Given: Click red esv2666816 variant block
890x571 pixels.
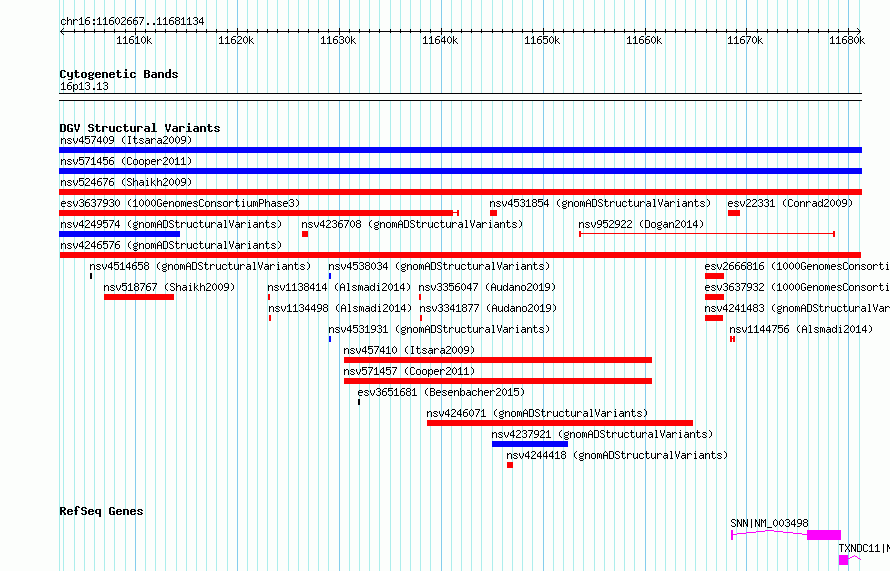Looking at the screenshot, I should [714, 276].
